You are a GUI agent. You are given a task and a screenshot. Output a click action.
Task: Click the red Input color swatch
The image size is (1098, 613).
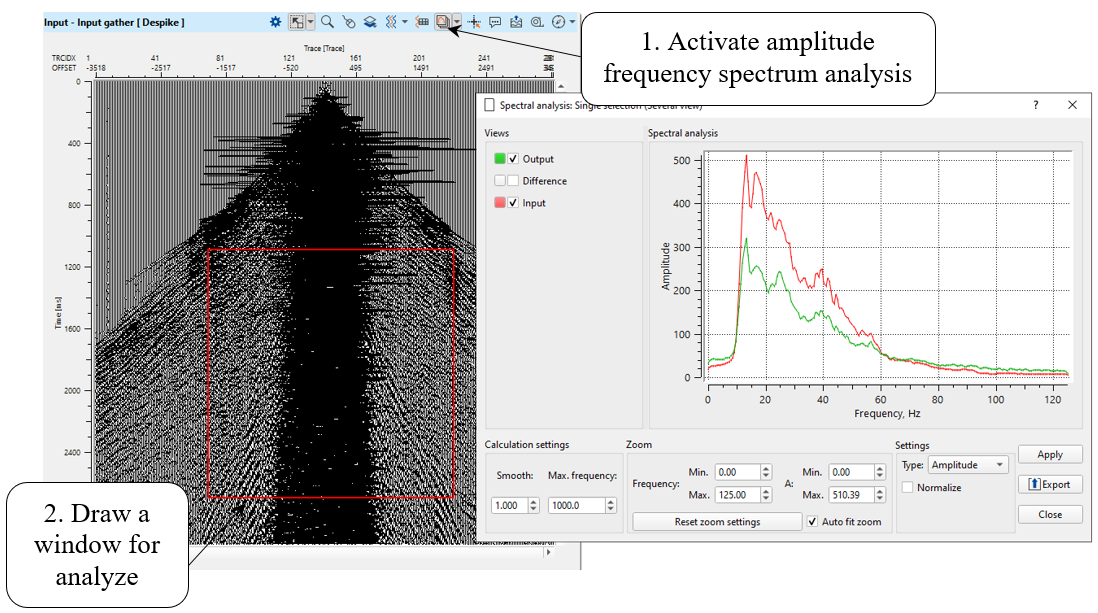pos(500,203)
